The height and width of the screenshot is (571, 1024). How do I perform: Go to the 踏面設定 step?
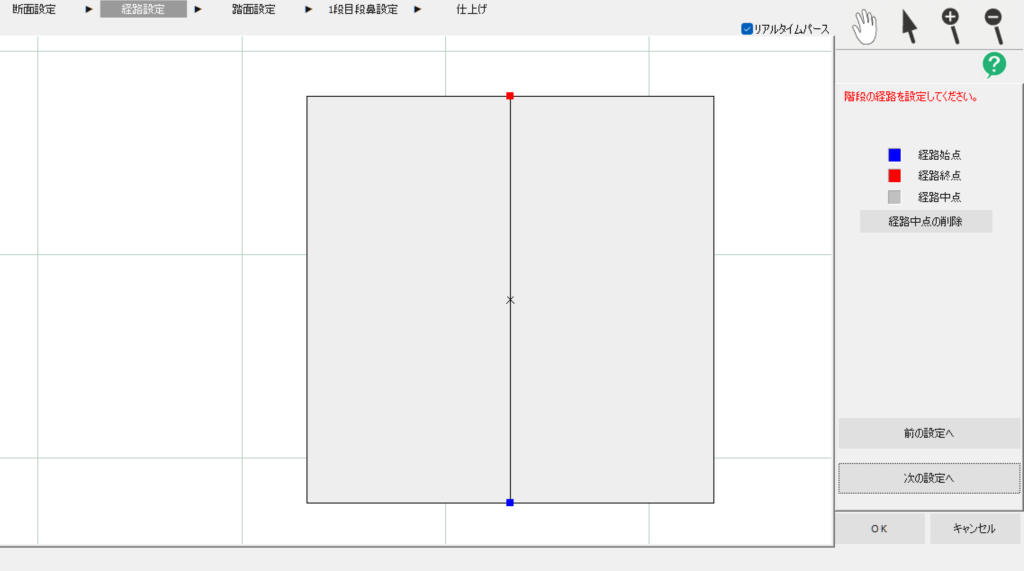pos(253,9)
